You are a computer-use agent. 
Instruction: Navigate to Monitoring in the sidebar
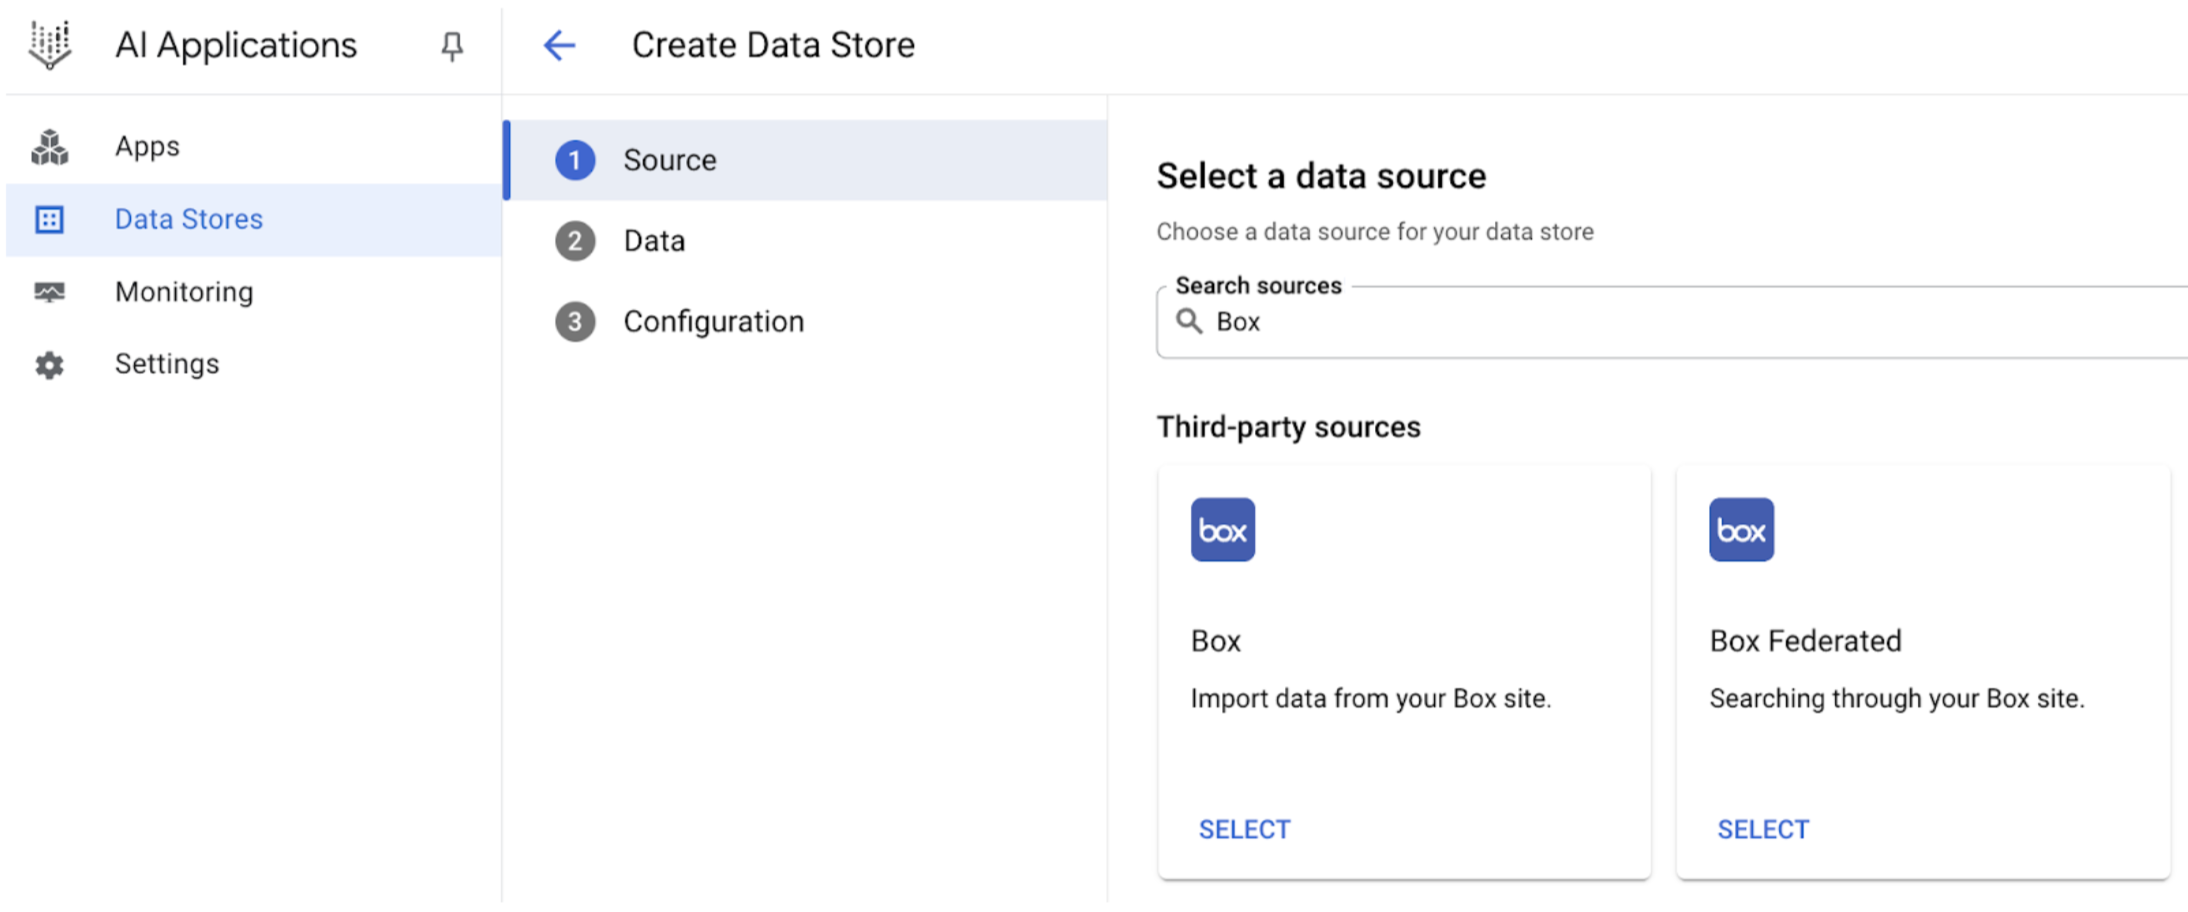click(x=184, y=291)
